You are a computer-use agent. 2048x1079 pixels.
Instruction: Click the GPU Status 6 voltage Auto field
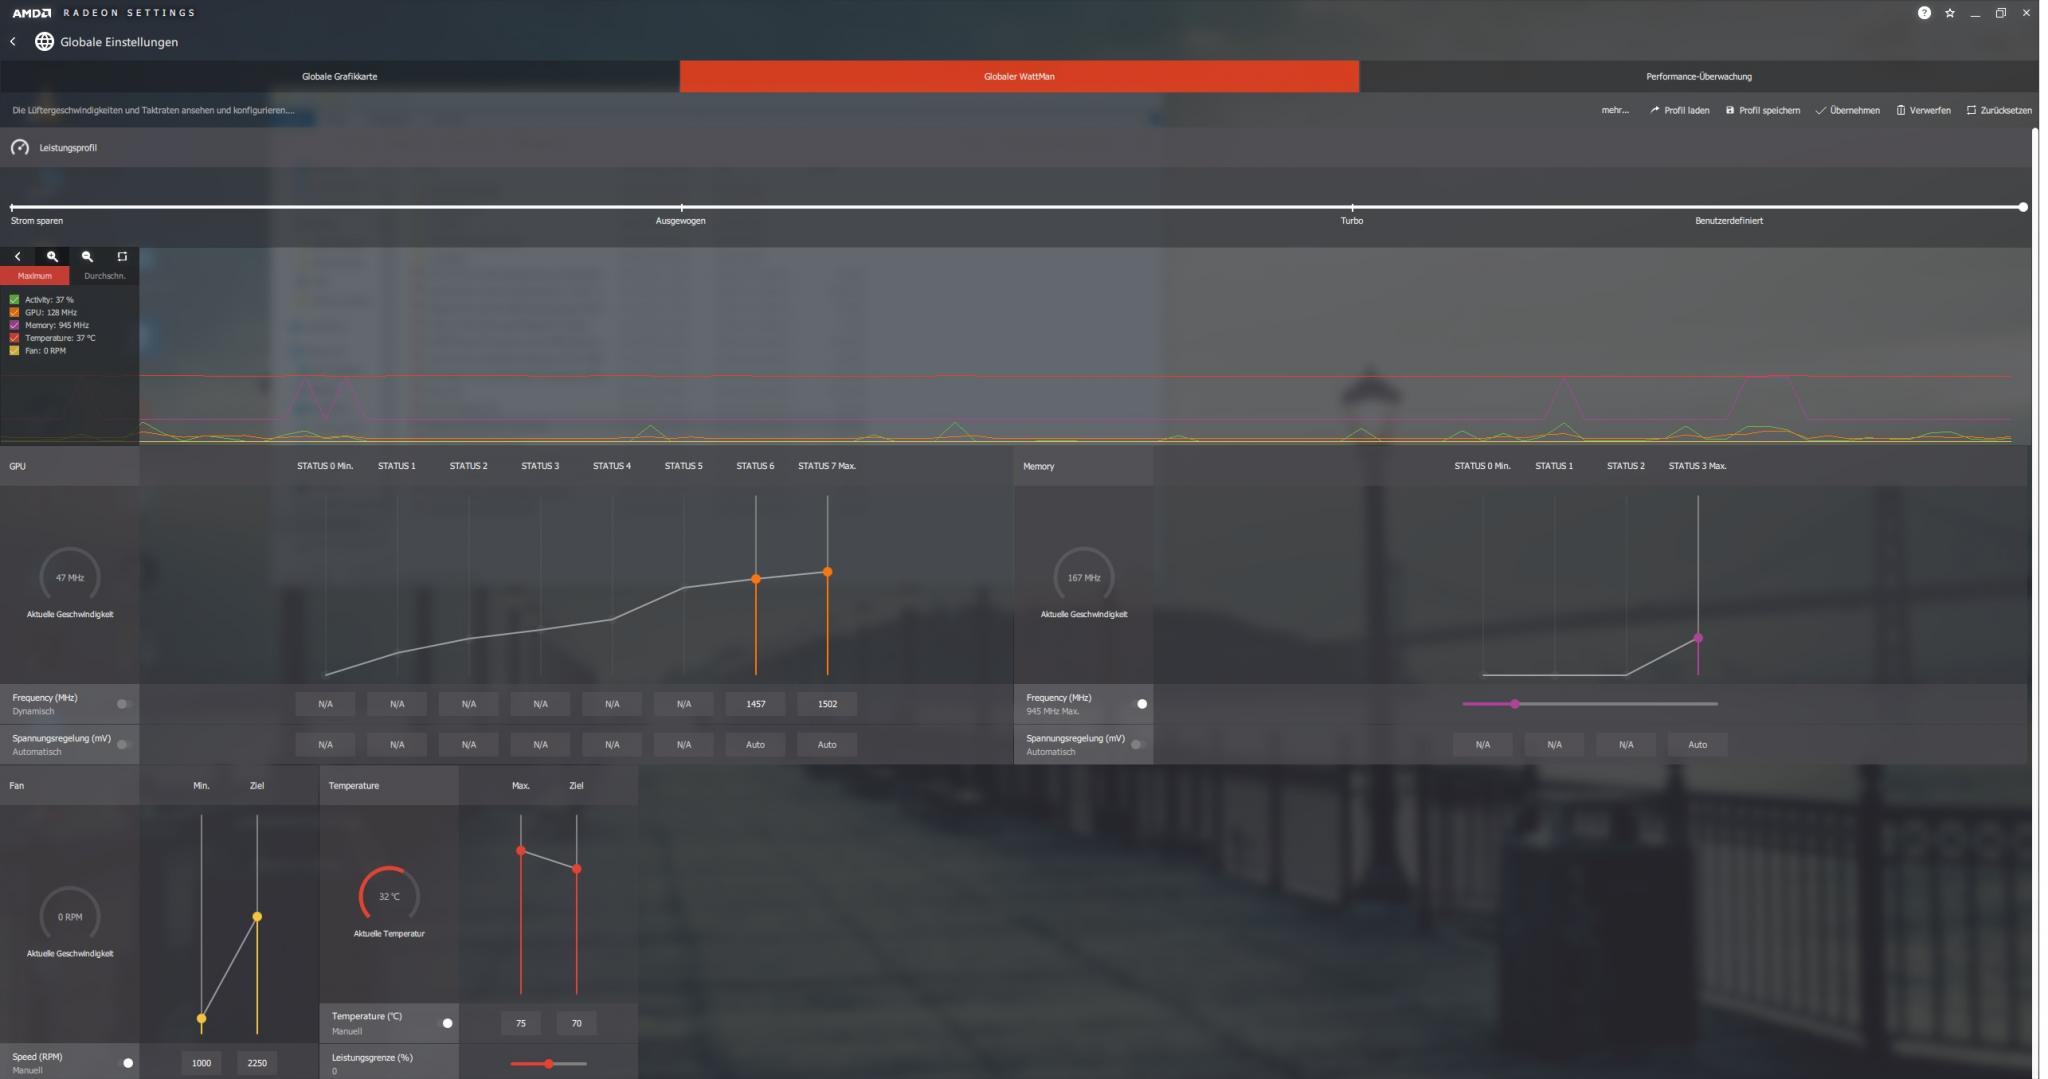click(755, 745)
